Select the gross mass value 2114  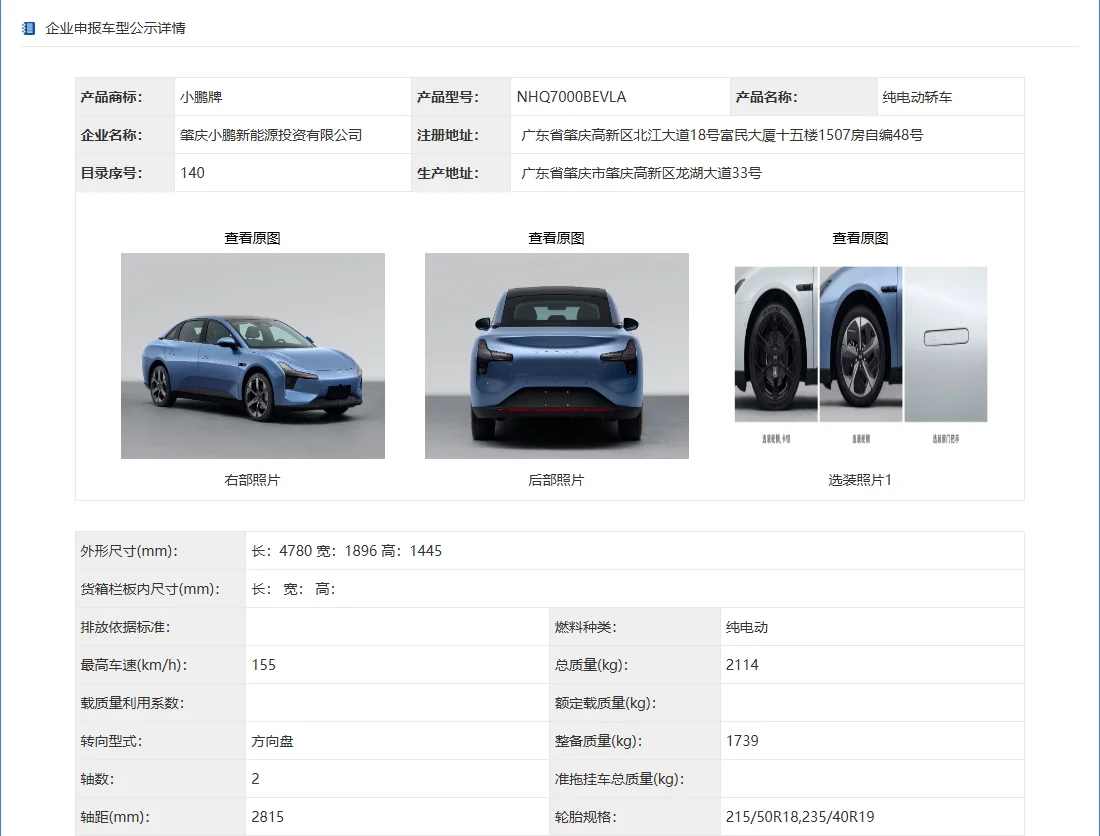click(x=742, y=665)
